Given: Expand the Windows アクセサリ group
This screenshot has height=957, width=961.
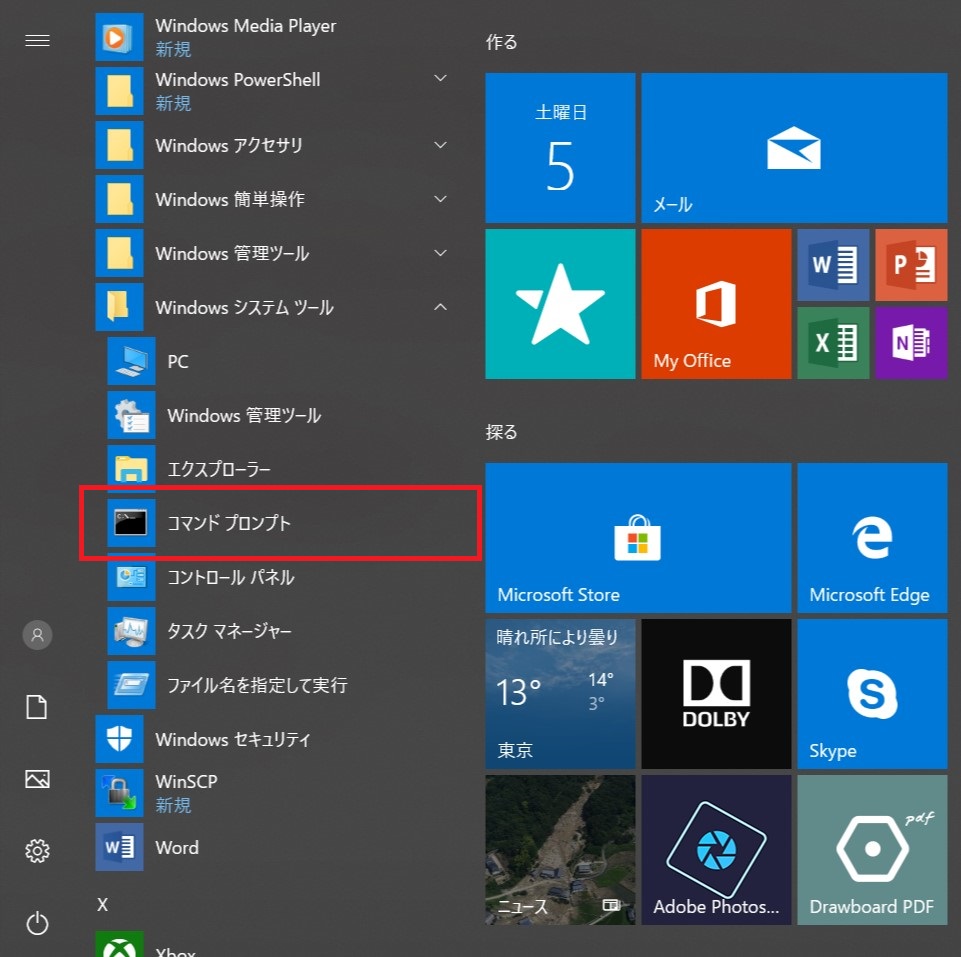Looking at the screenshot, I should click(440, 145).
